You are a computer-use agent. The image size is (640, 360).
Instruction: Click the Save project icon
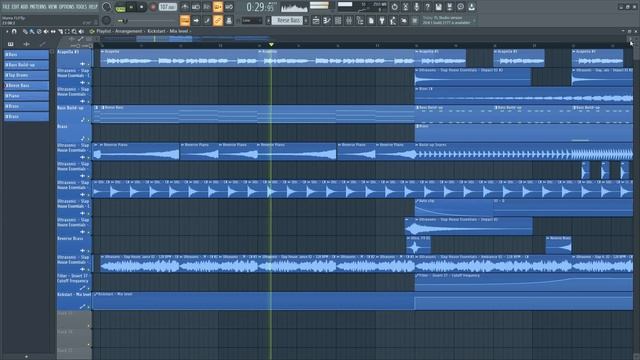click(438, 7)
